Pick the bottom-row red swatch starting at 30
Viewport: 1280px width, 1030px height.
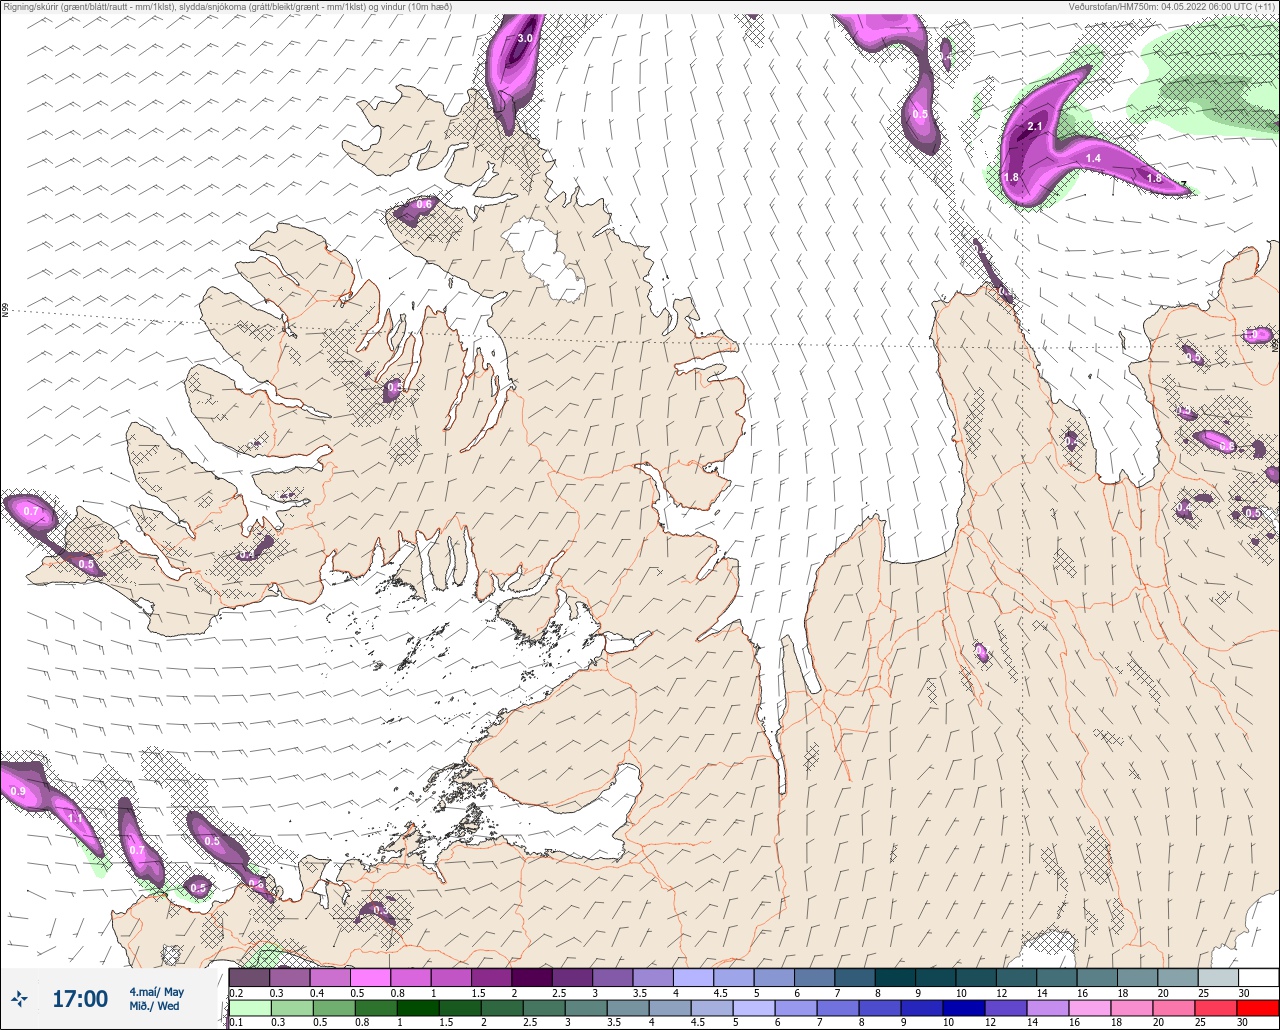(x=1257, y=1008)
